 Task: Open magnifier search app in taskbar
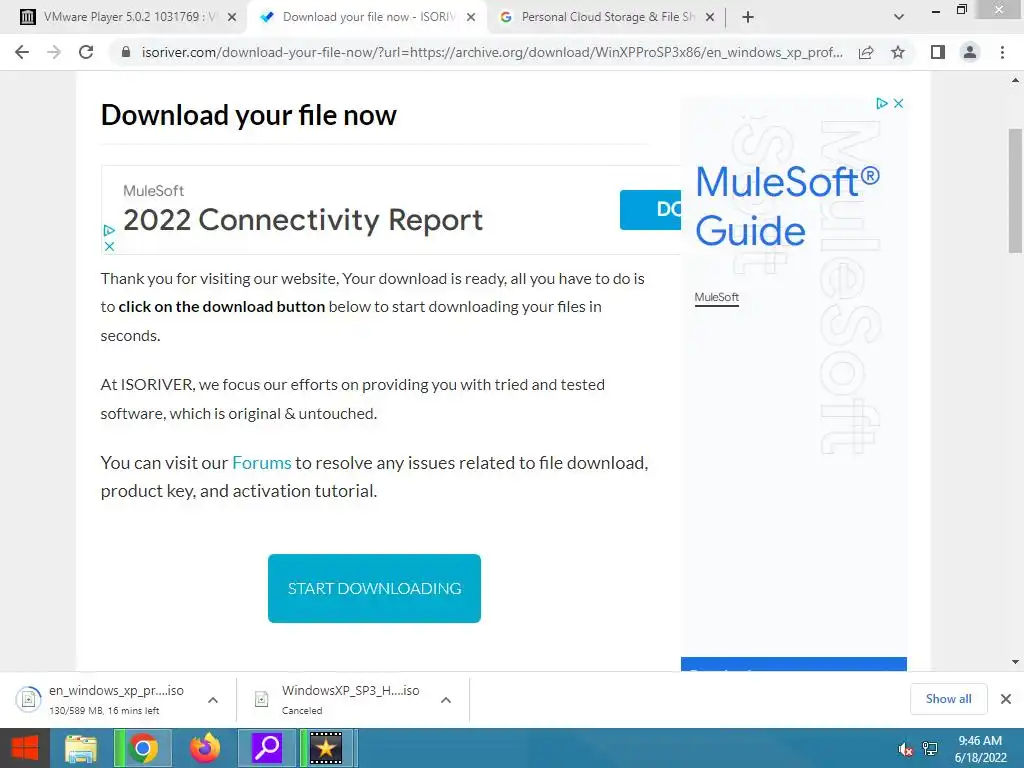pyautogui.click(x=266, y=748)
